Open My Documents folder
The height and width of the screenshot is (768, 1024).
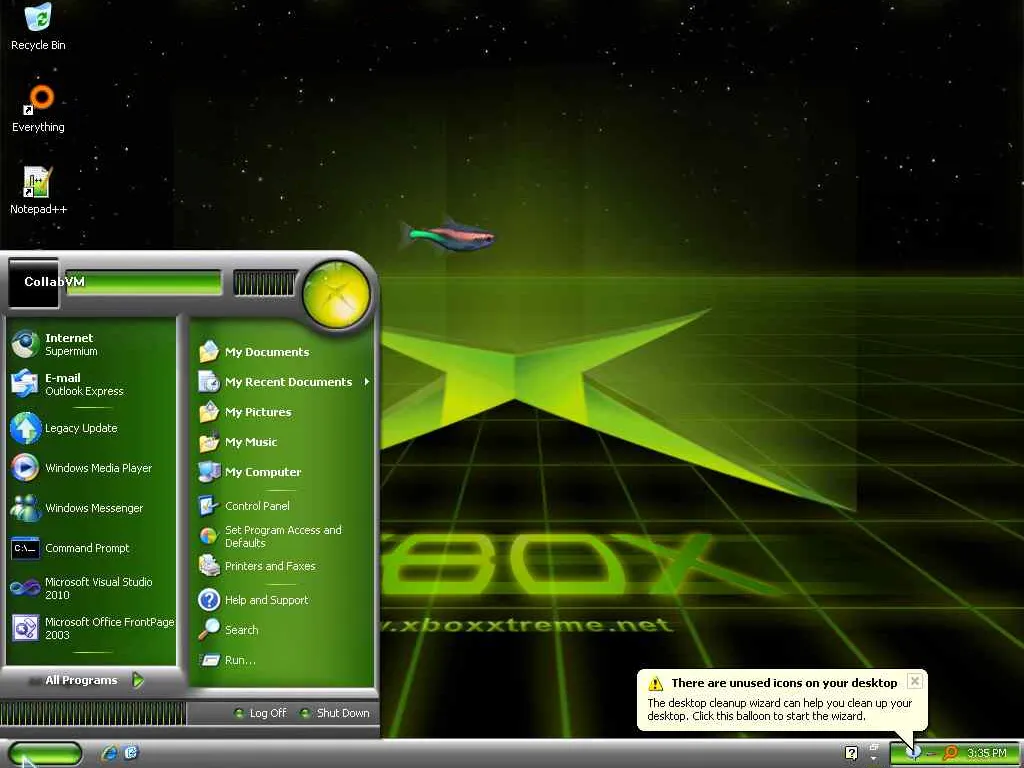pyautogui.click(x=284, y=352)
